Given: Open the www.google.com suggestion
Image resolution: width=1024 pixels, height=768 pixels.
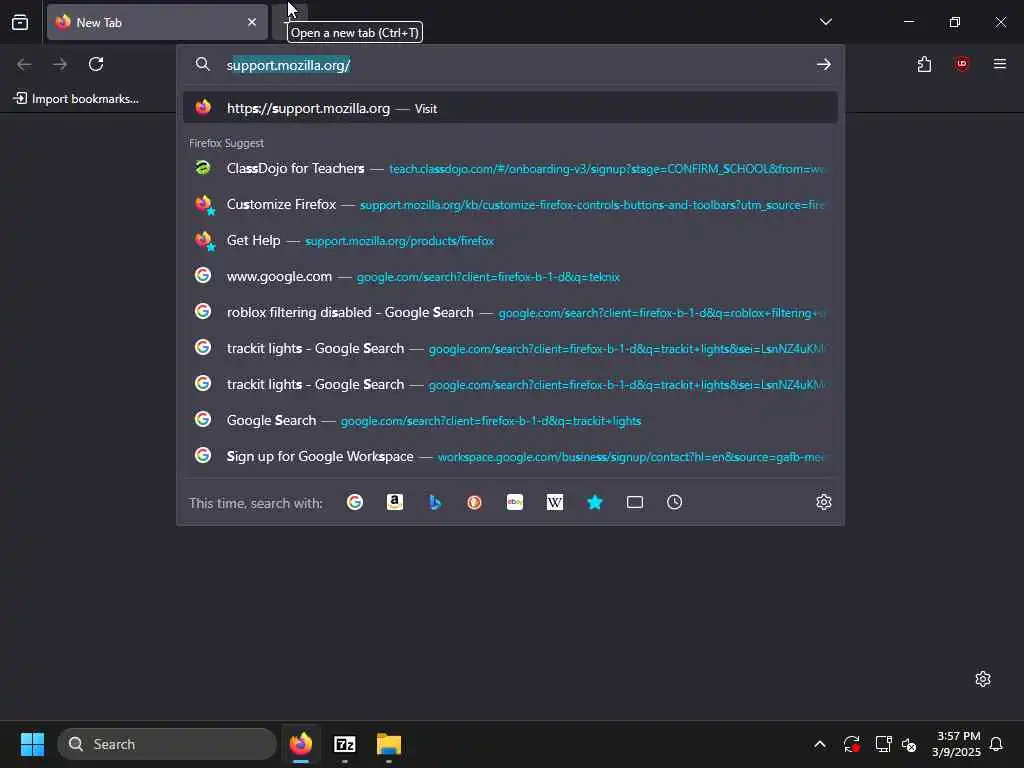Looking at the screenshot, I should (510, 276).
